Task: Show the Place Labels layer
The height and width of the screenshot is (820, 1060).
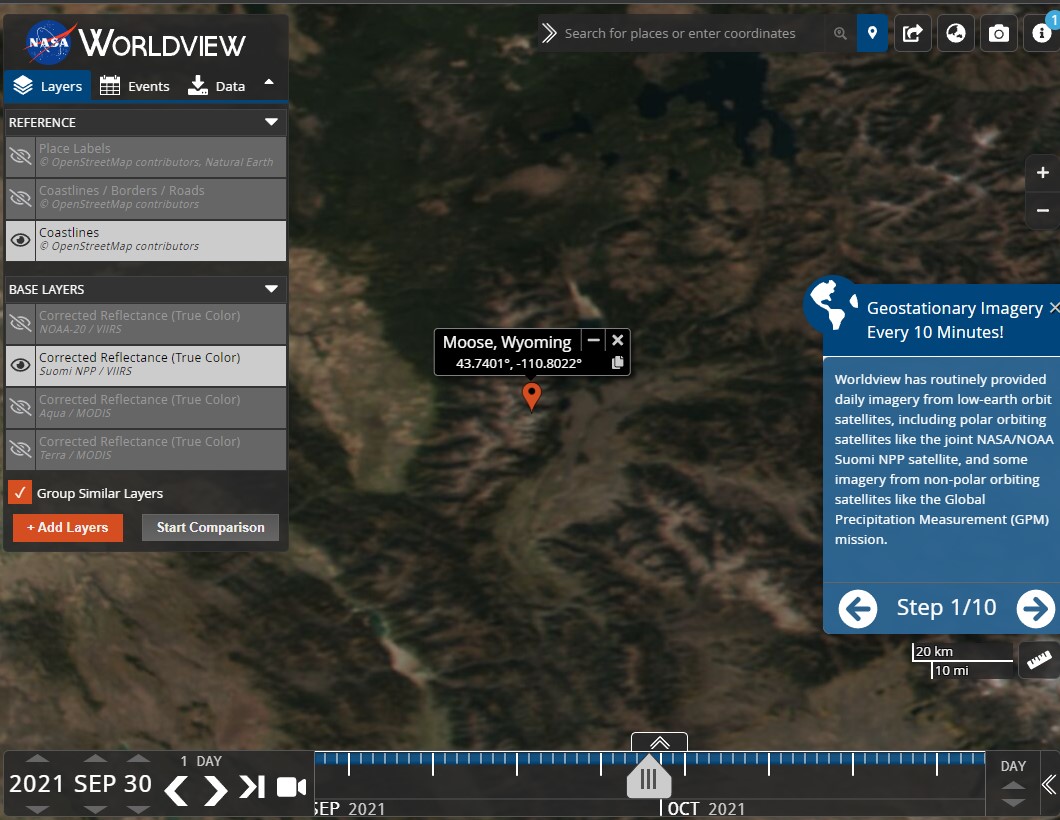Action: coord(20,157)
